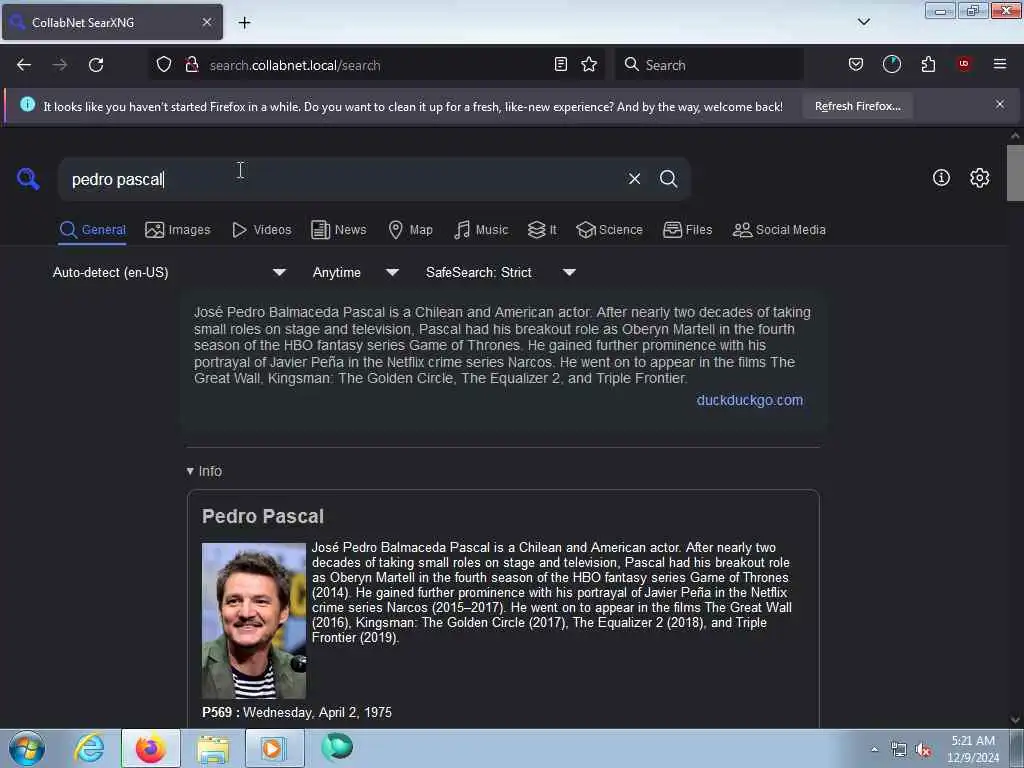This screenshot has height=768, width=1024.
Task: Open the duckduckgo.com source link
Action: 750,400
